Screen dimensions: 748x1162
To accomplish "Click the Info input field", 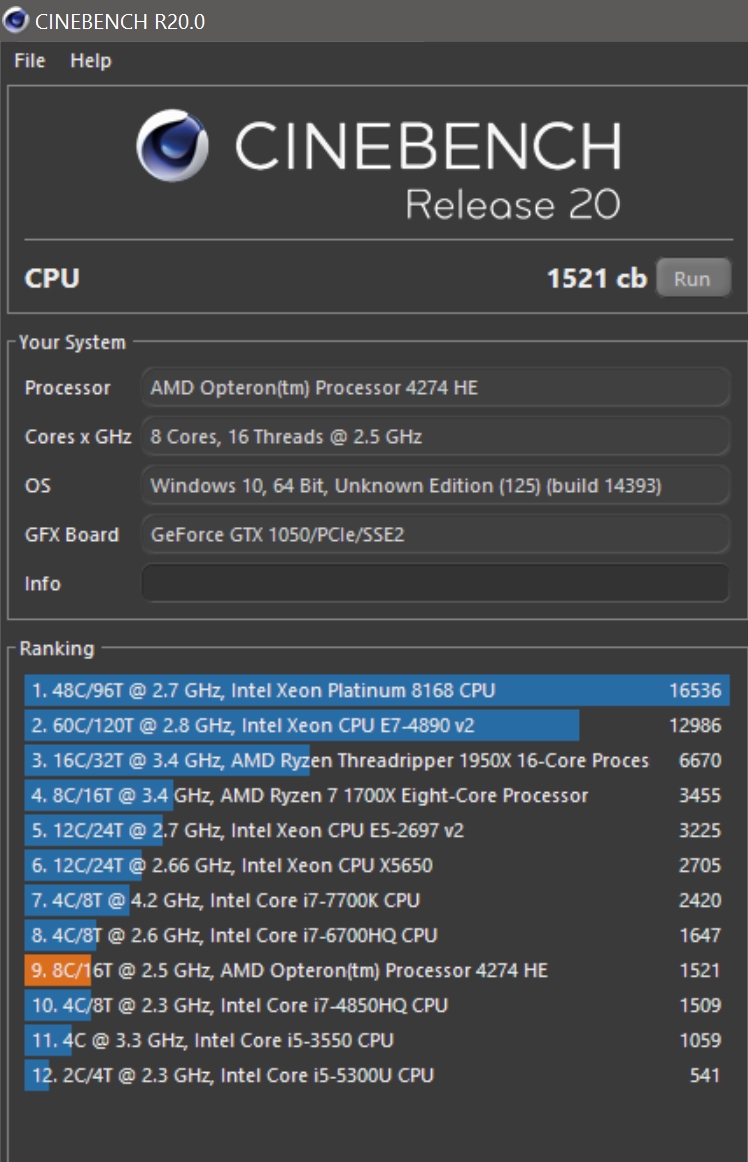I will (435, 583).
